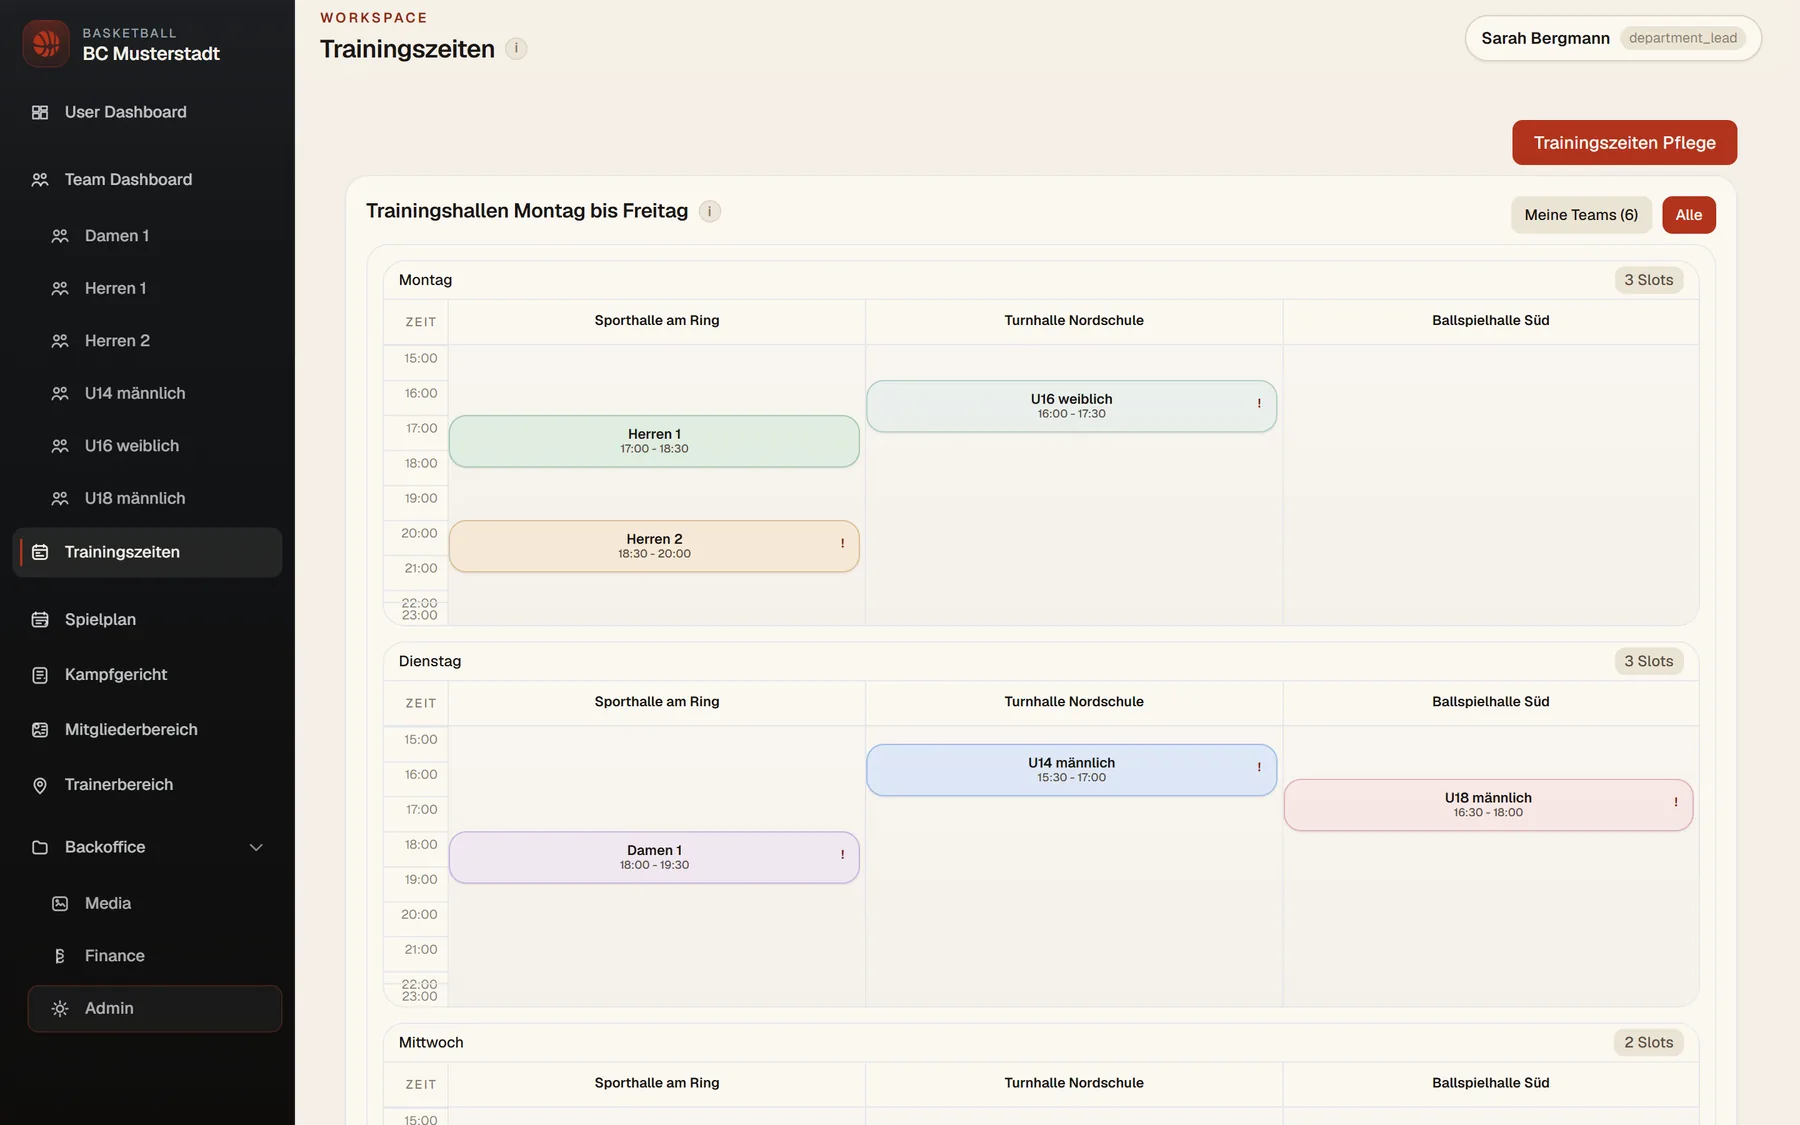Click the U18 männlich team icon
This screenshot has height=1125, width=1800.
[60, 498]
